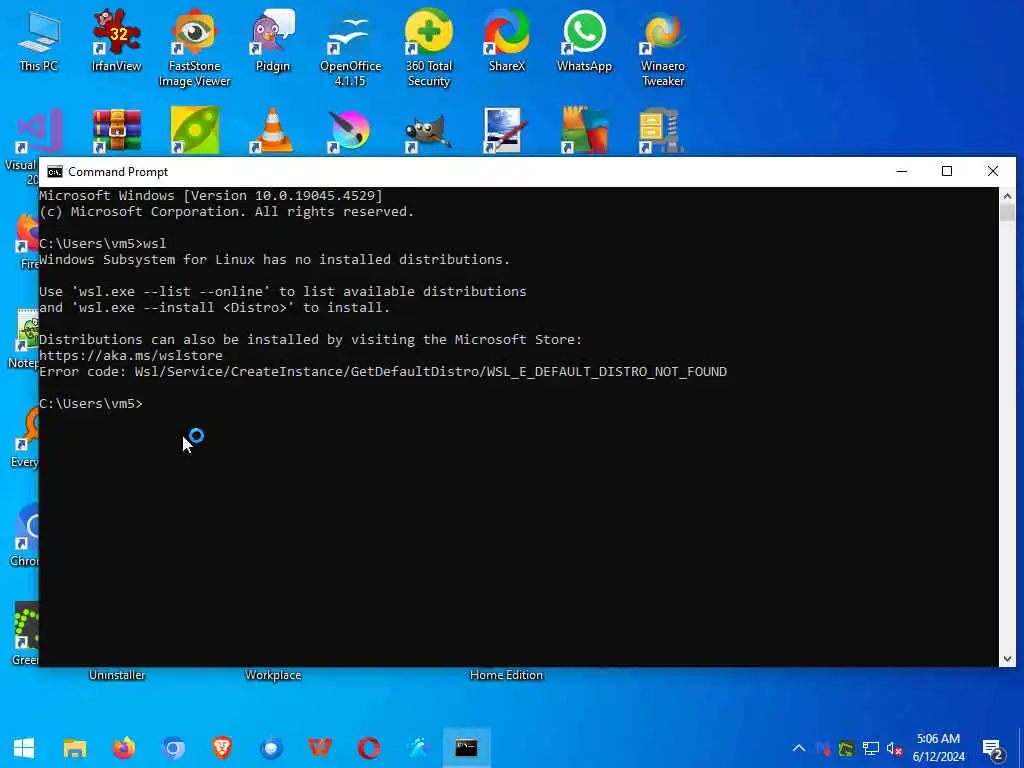Launch the IrfanView desktop shortcut
Image resolution: width=1024 pixels, height=768 pixels.
pos(116,42)
